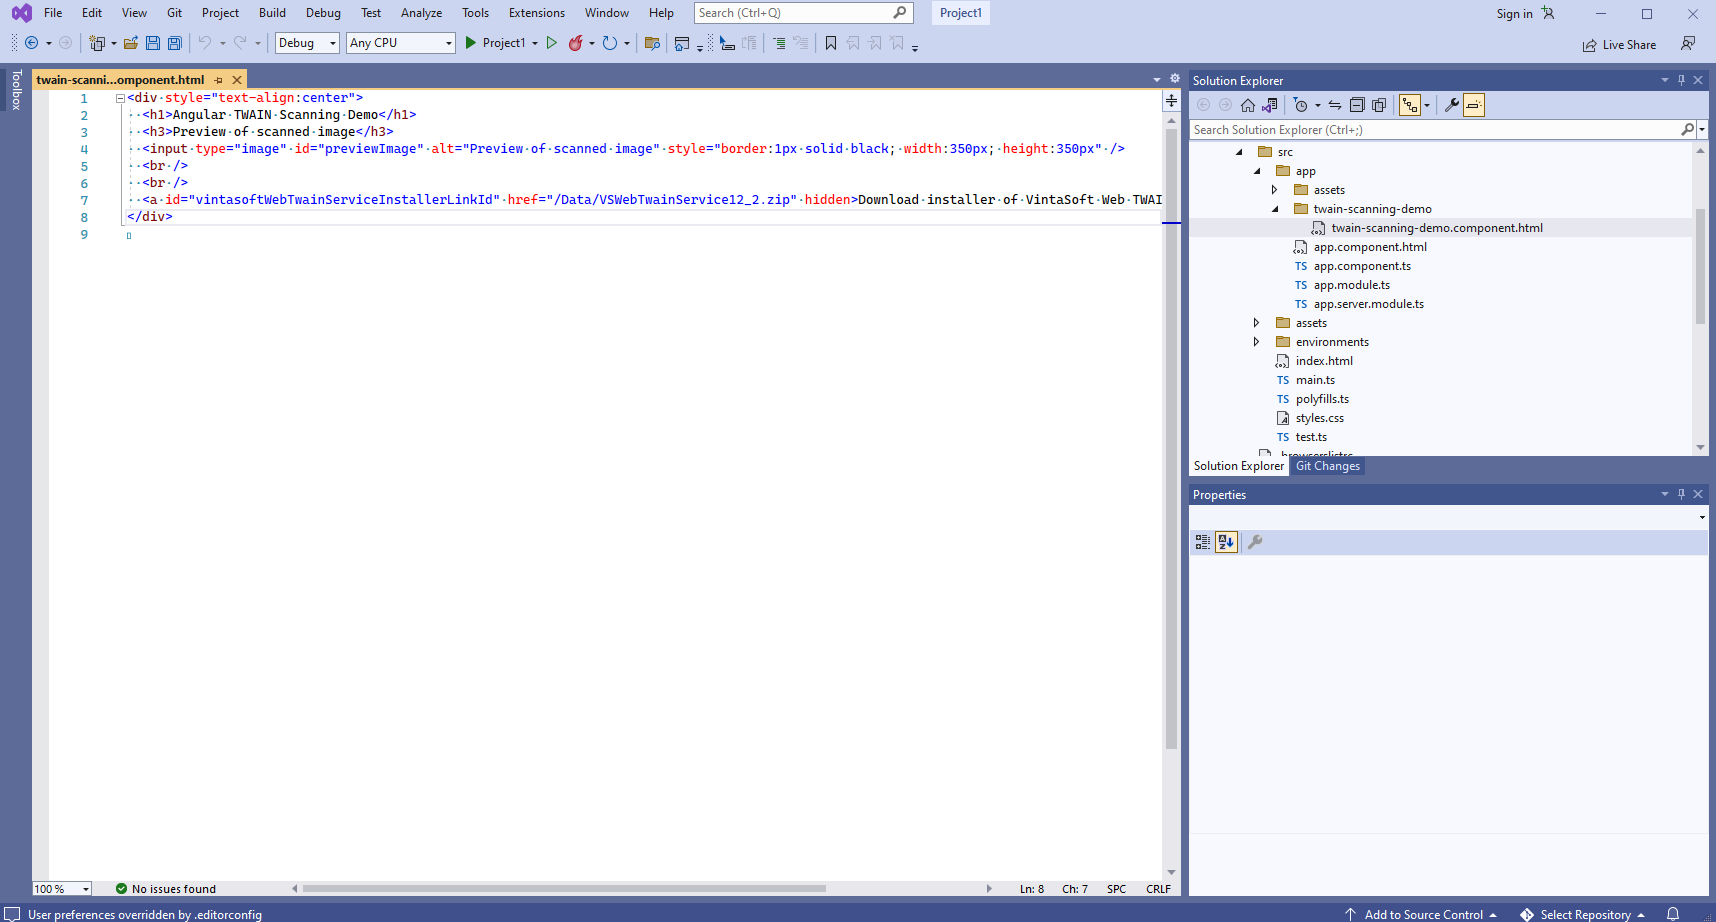Image resolution: width=1716 pixels, height=922 pixels.
Task: Click the Hot Reload flame icon
Action: (576, 43)
